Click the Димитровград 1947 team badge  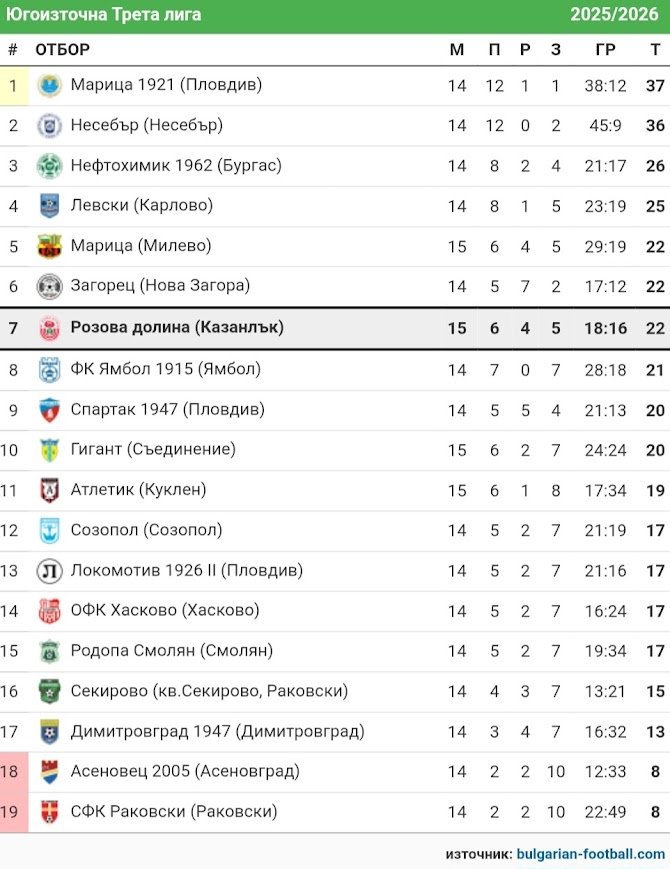coord(49,732)
